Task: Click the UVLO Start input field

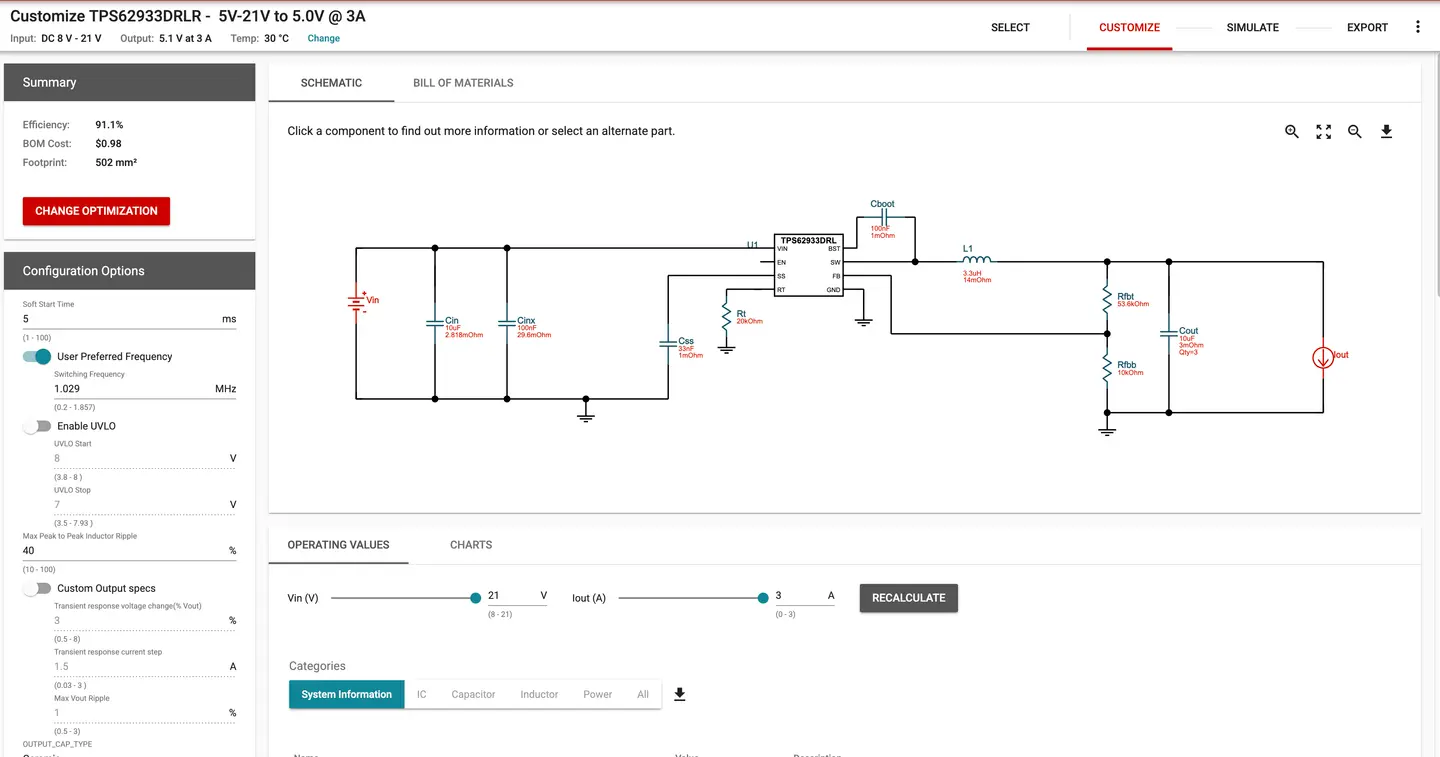Action: pos(145,458)
